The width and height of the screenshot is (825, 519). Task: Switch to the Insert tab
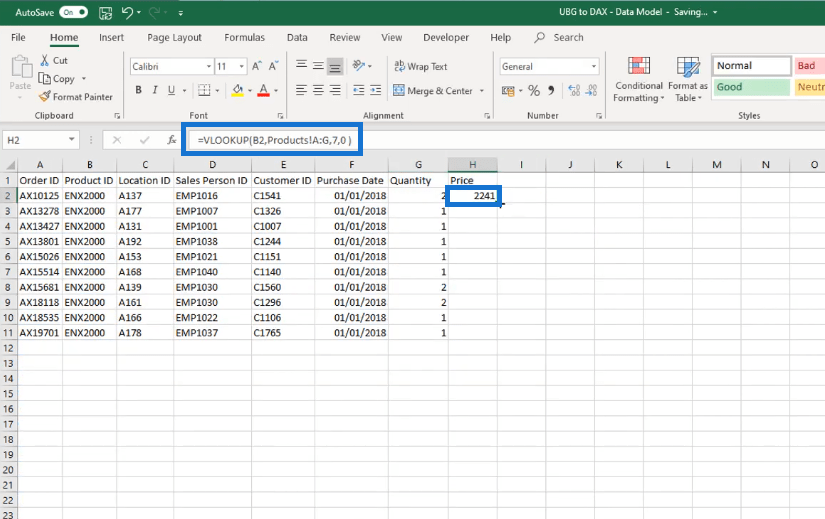112,37
